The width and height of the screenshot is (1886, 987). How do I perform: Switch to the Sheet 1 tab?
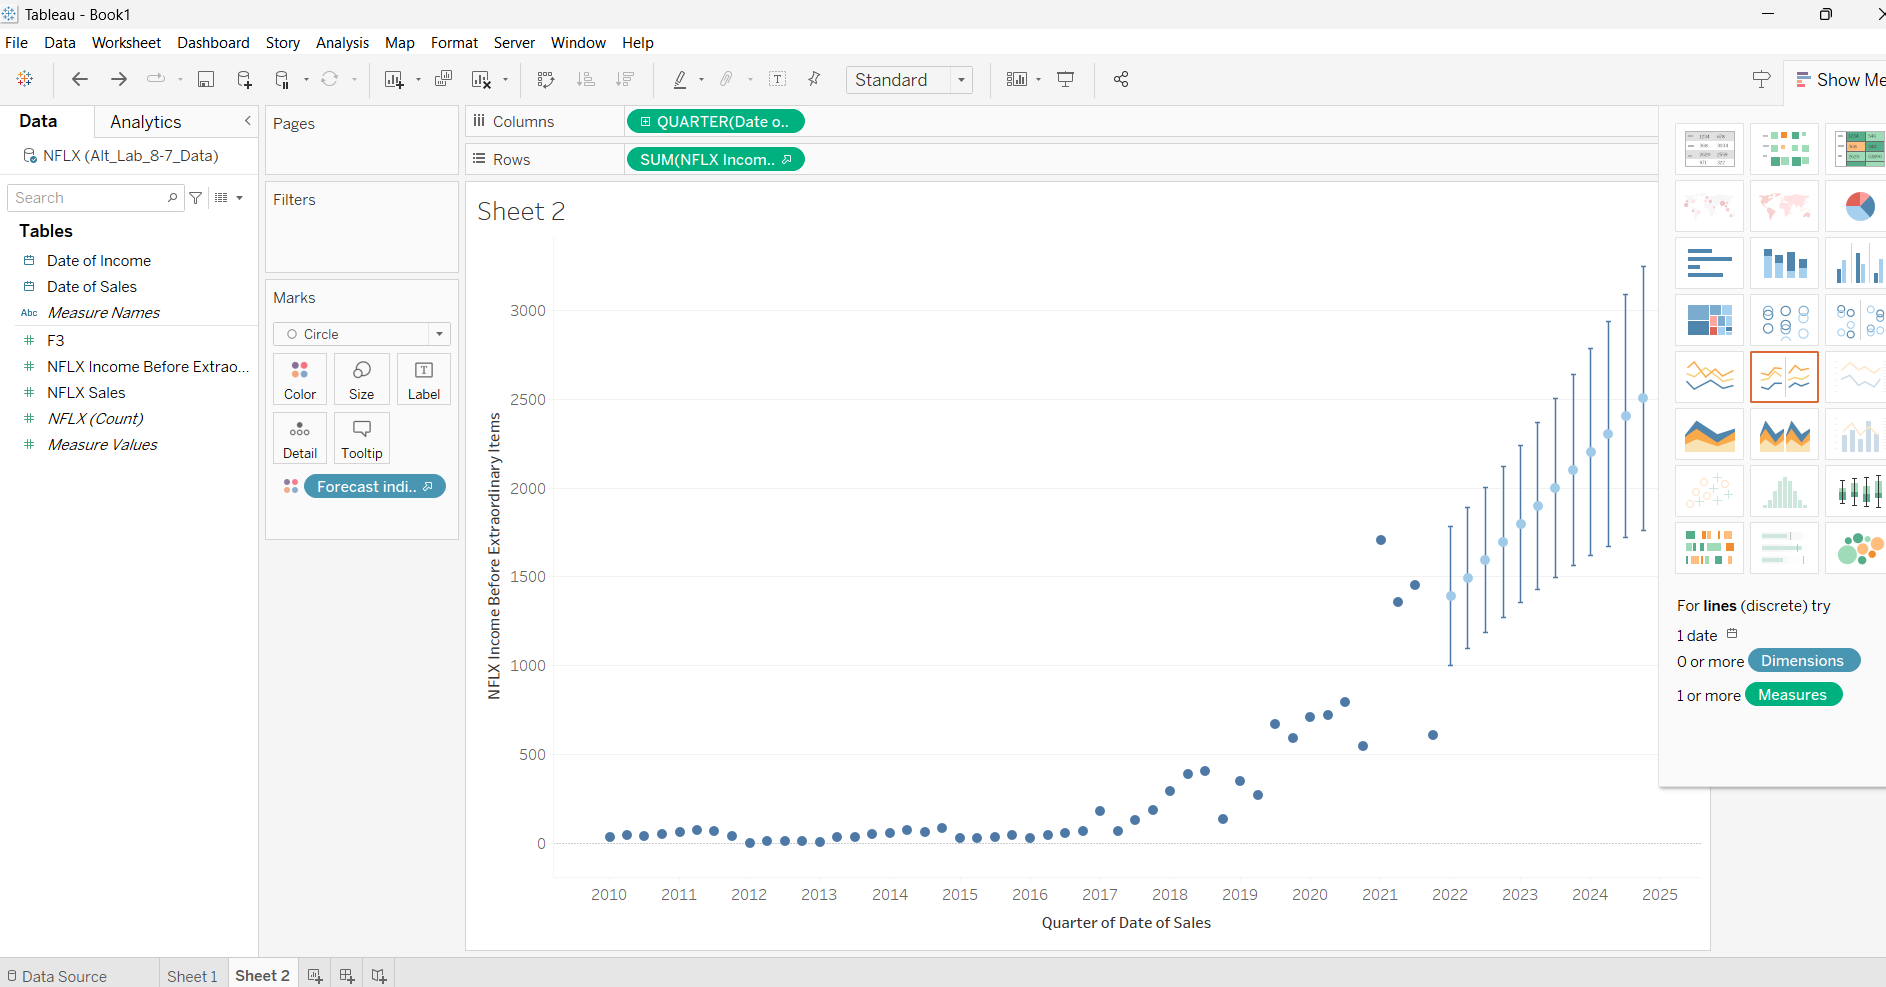pos(192,976)
